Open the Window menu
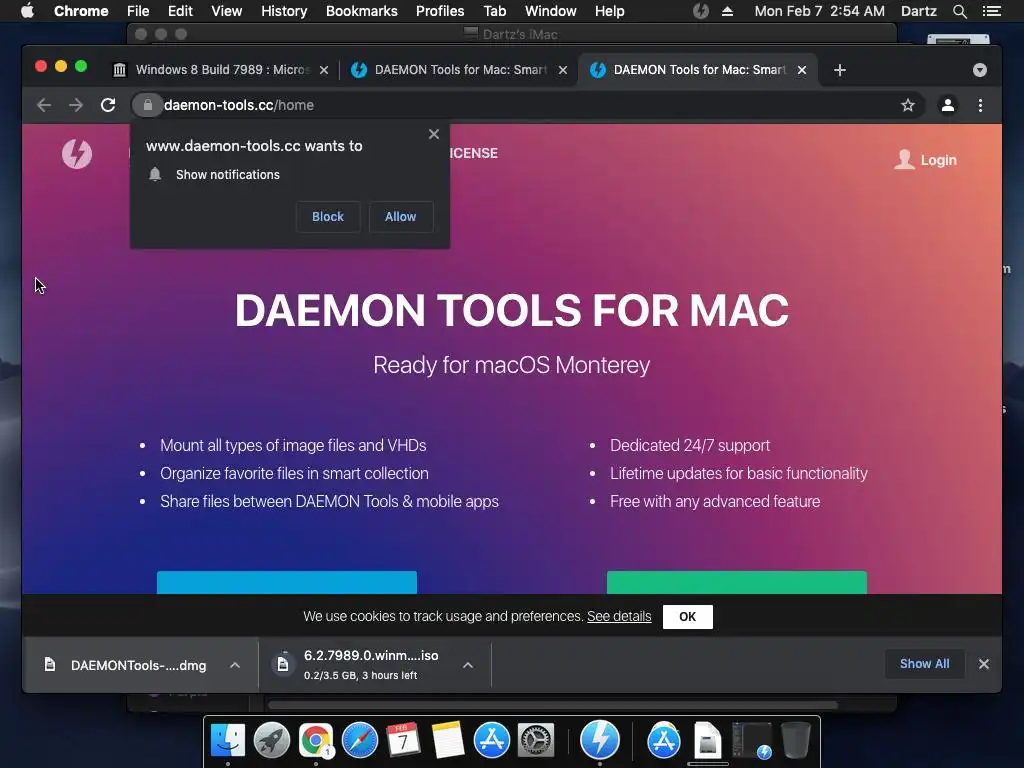The width and height of the screenshot is (1024, 768). click(551, 11)
